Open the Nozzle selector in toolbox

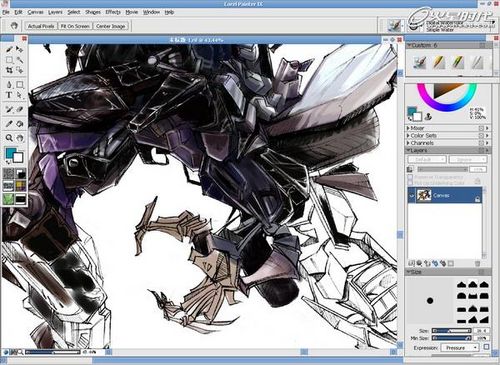click(x=20, y=199)
